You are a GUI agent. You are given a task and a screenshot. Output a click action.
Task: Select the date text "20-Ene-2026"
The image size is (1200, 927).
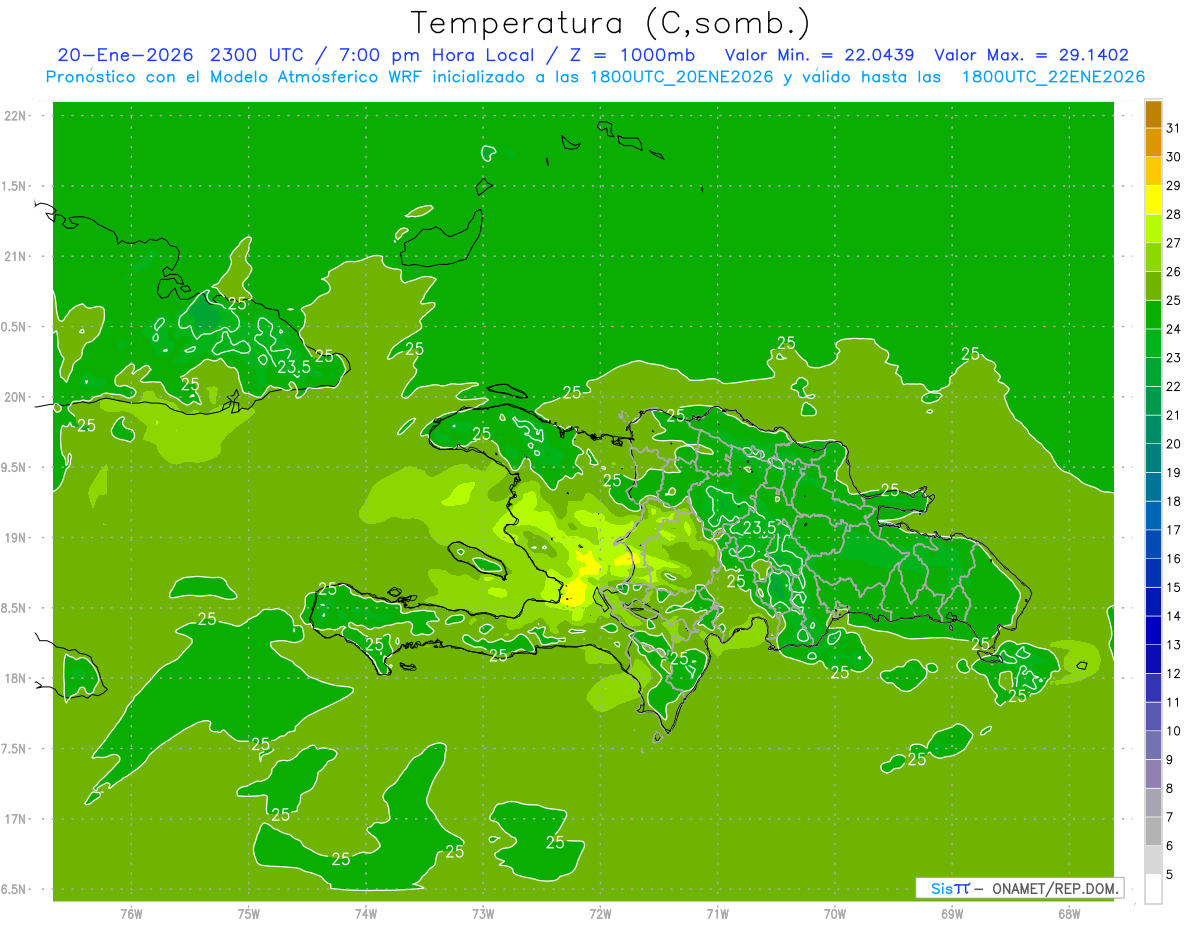[x=125, y=55]
